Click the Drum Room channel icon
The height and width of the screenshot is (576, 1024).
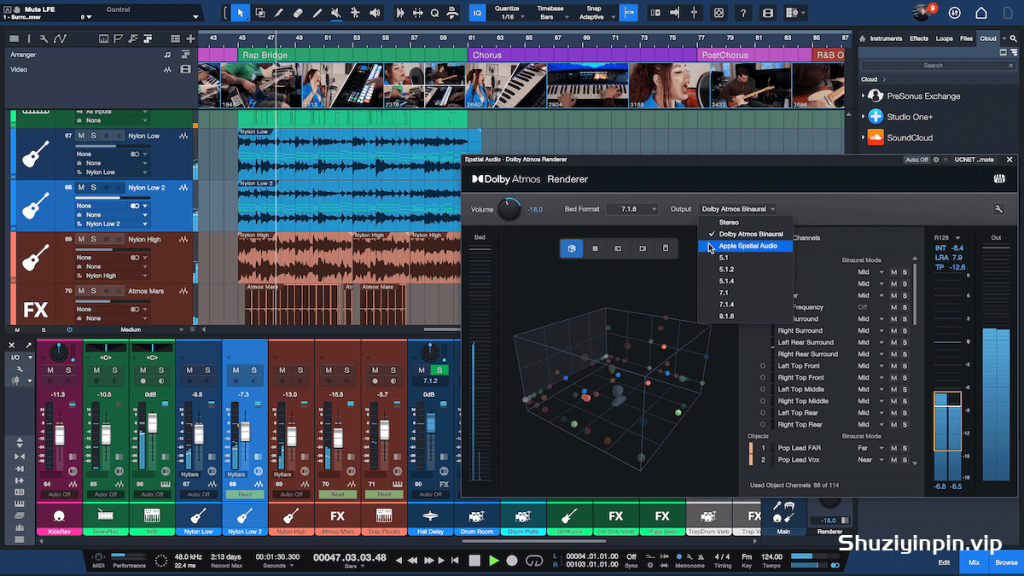click(477, 516)
